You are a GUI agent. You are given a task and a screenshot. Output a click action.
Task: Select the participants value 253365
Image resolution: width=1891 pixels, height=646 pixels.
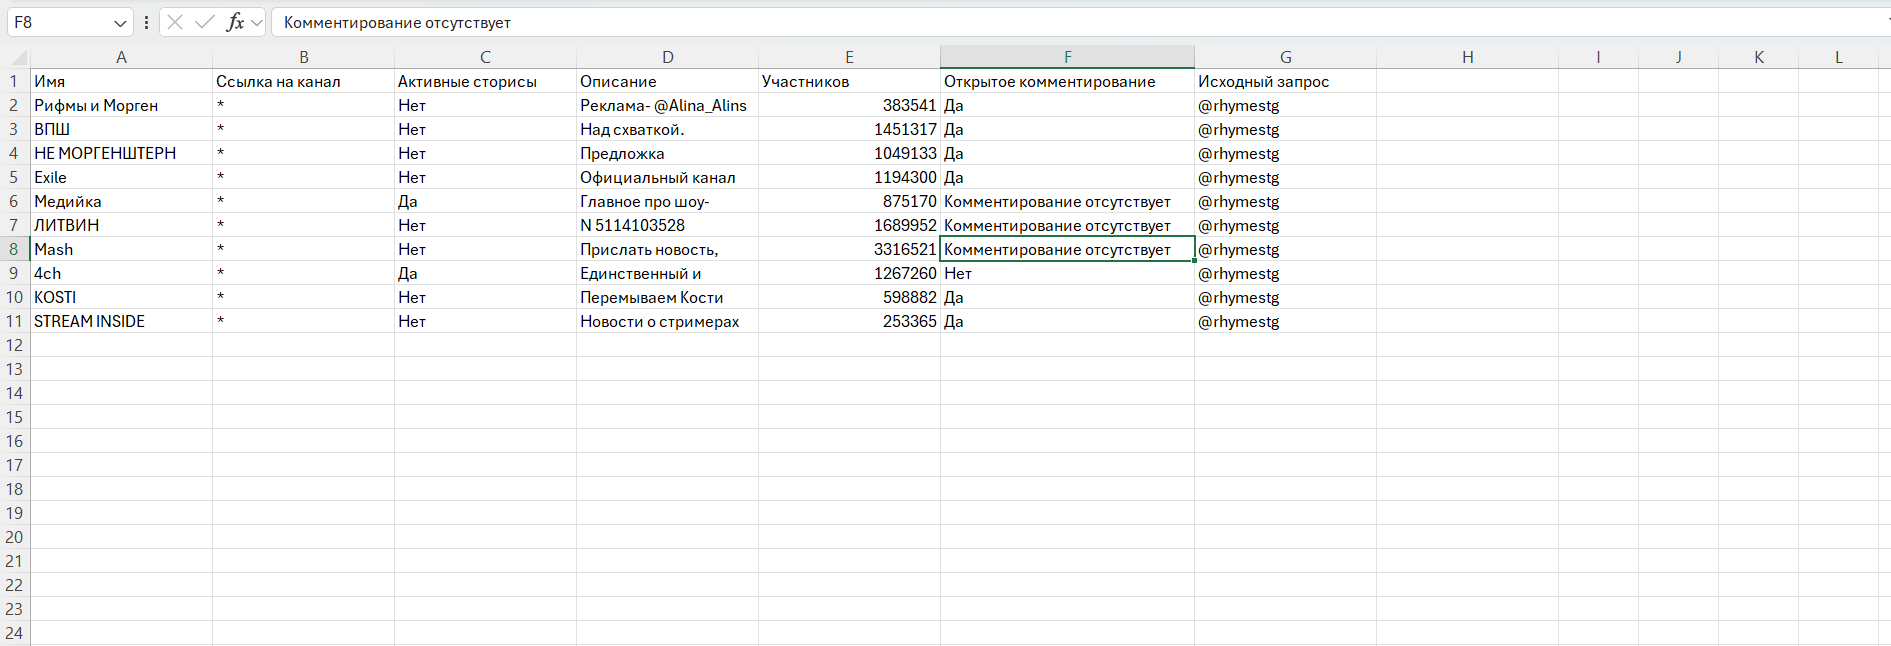[849, 321]
